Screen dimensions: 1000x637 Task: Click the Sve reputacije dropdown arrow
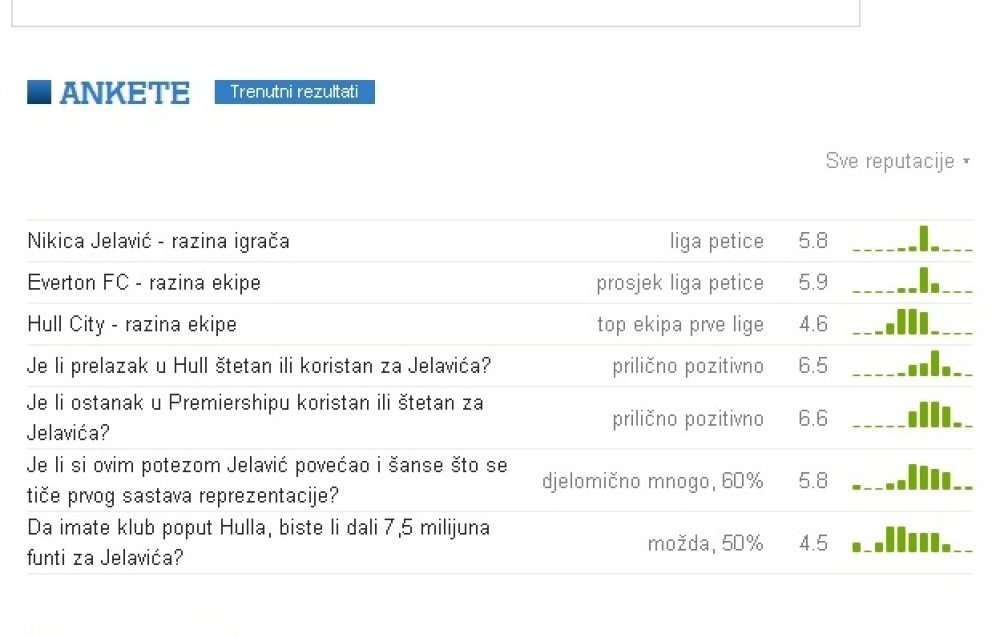(967, 161)
